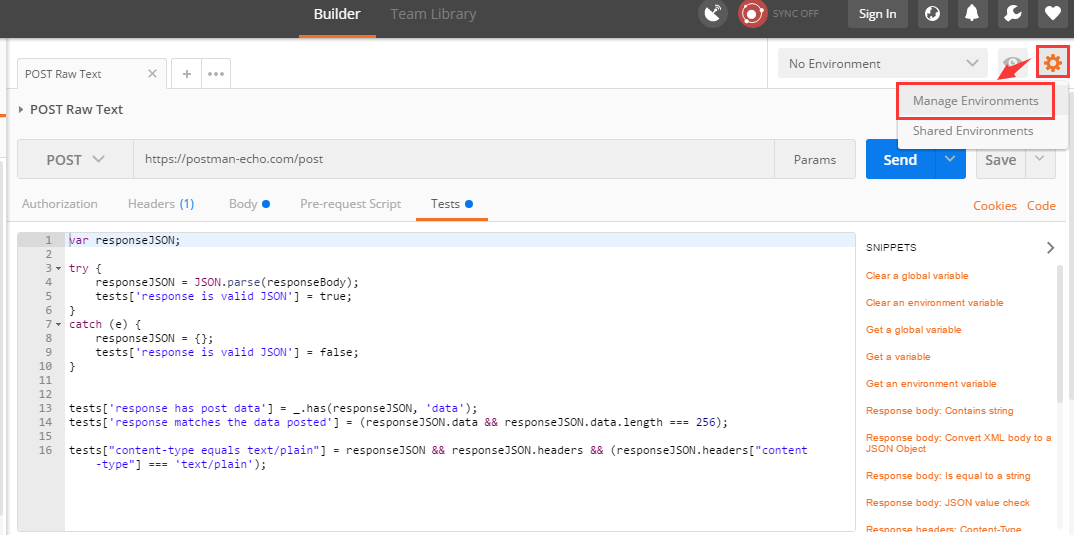The image size is (1074, 535).
Task: Insert 'Response body: JSON value check' snippet
Action: 947,503
